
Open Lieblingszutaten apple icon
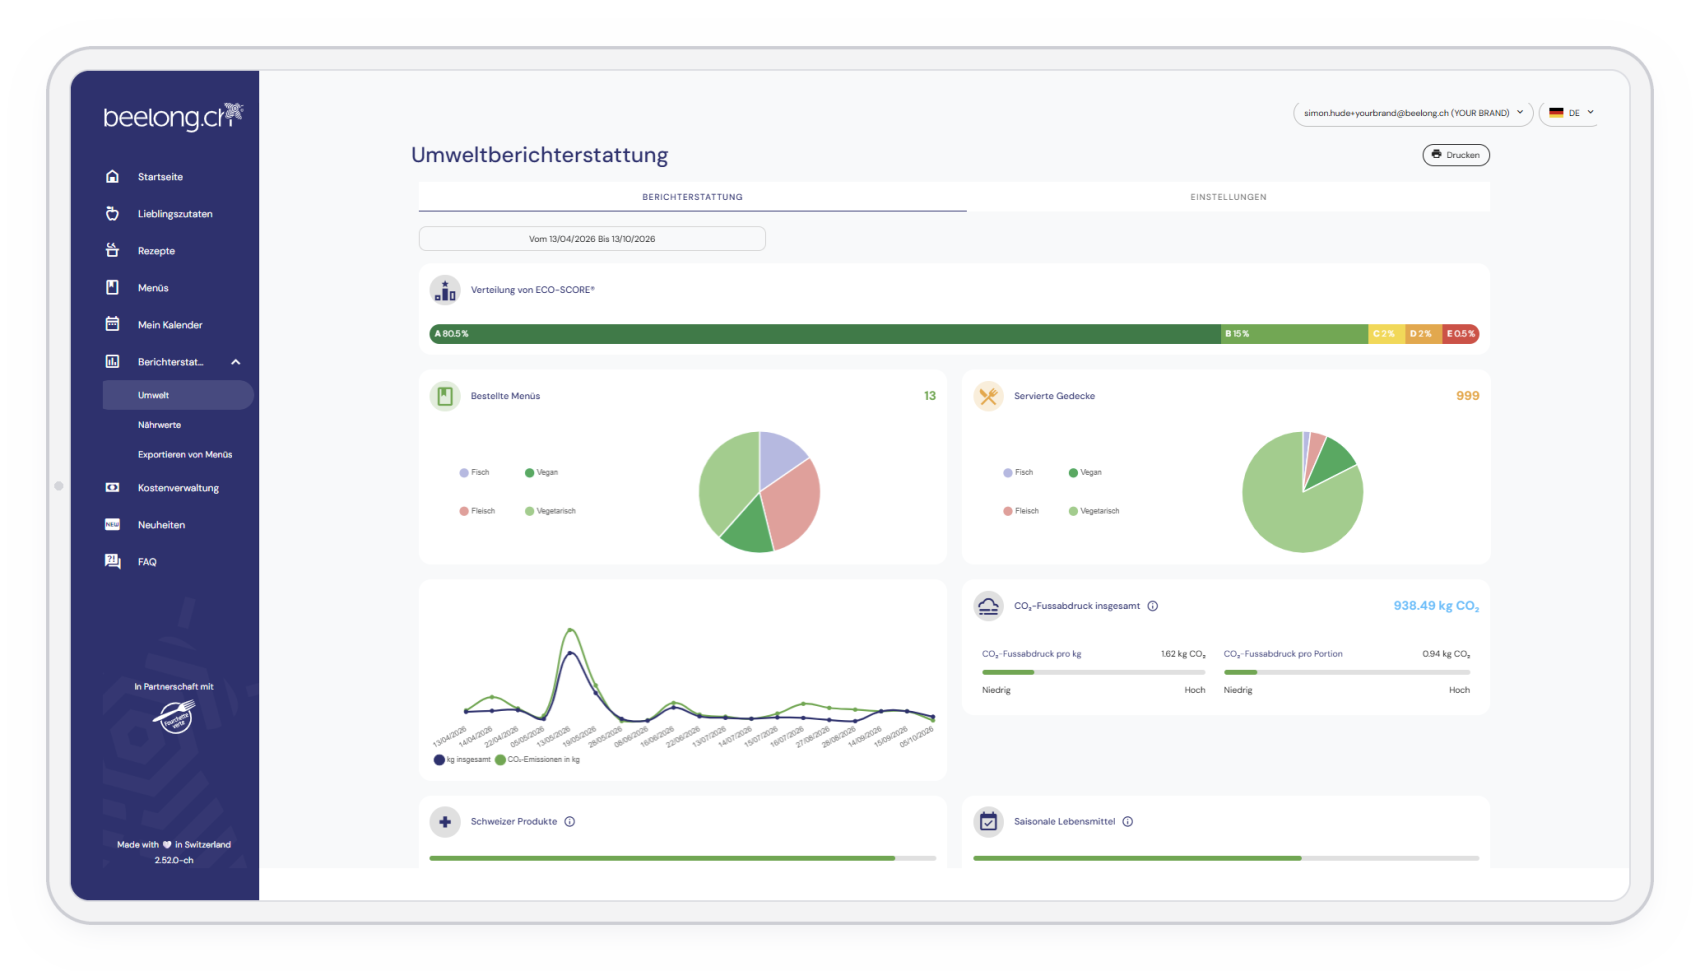tap(112, 214)
